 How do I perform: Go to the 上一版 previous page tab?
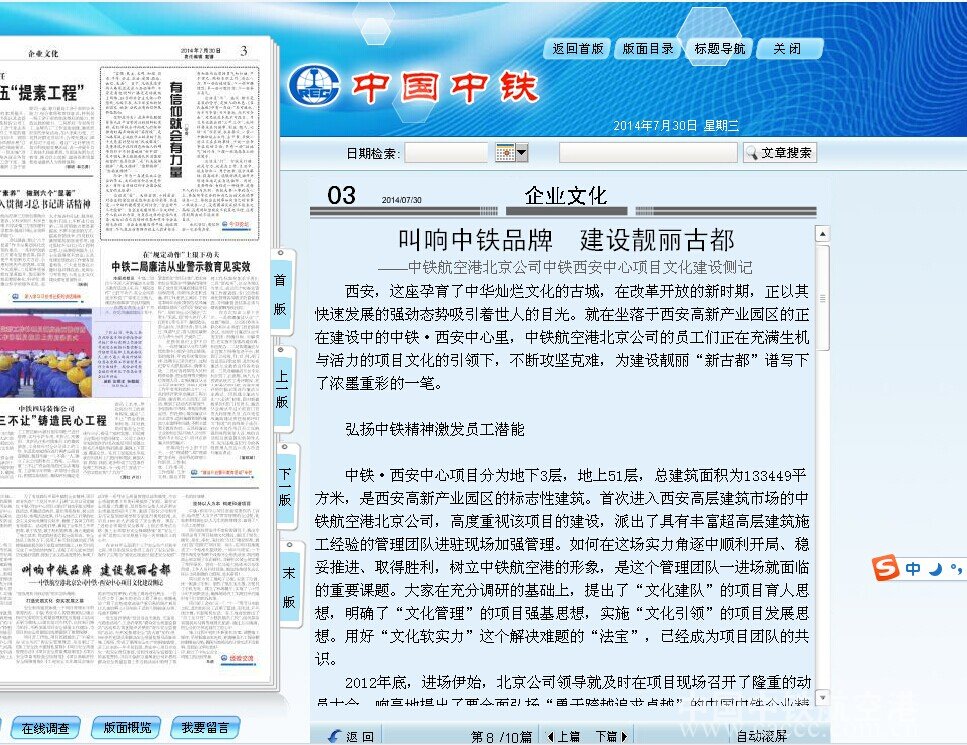tap(282, 389)
